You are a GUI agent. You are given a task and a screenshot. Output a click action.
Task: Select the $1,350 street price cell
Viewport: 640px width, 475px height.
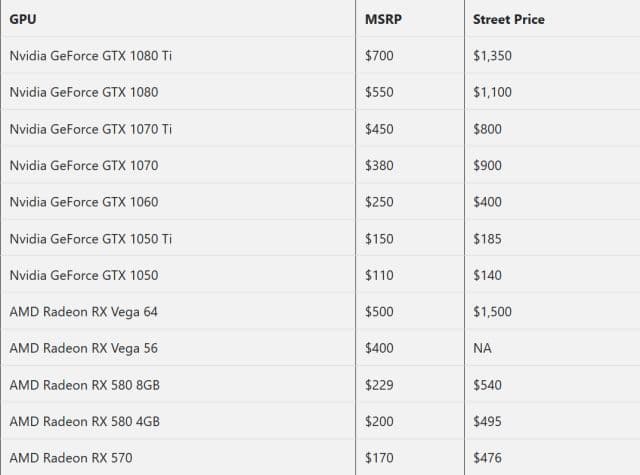click(492, 55)
